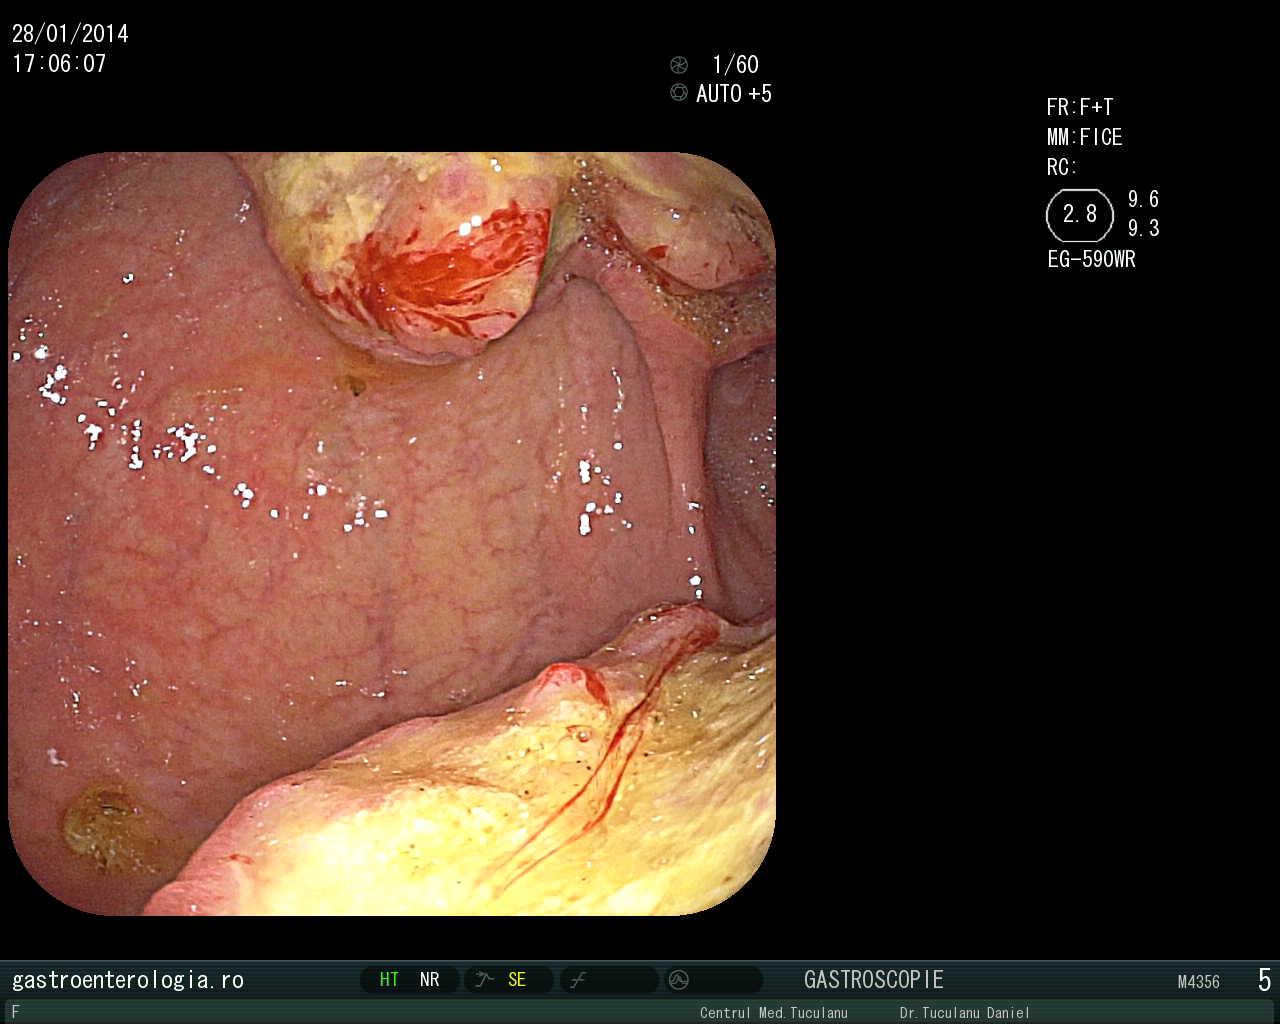The image size is (1280, 1024).
Task: Click the M4356 identifier
Action: pos(1199,982)
